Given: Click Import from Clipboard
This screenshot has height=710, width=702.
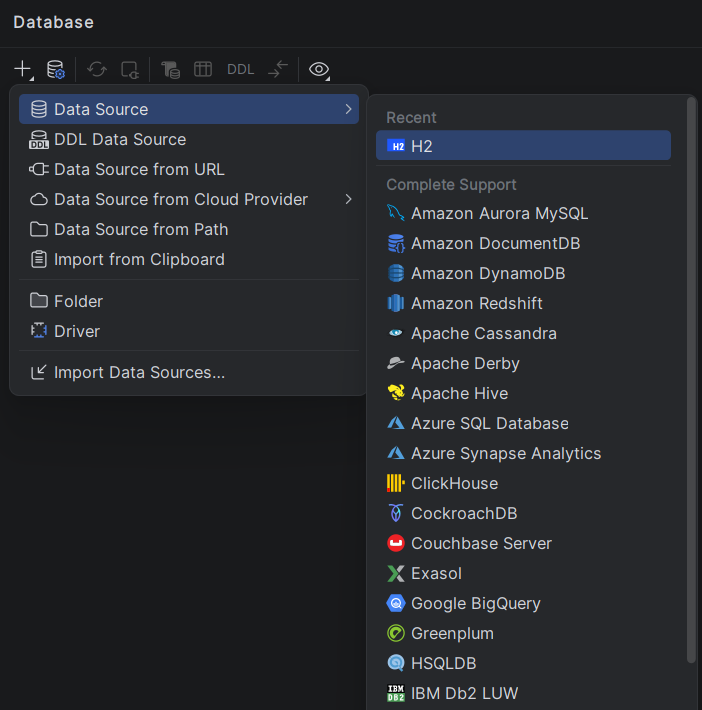Looking at the screenshot, I should 139,259.
